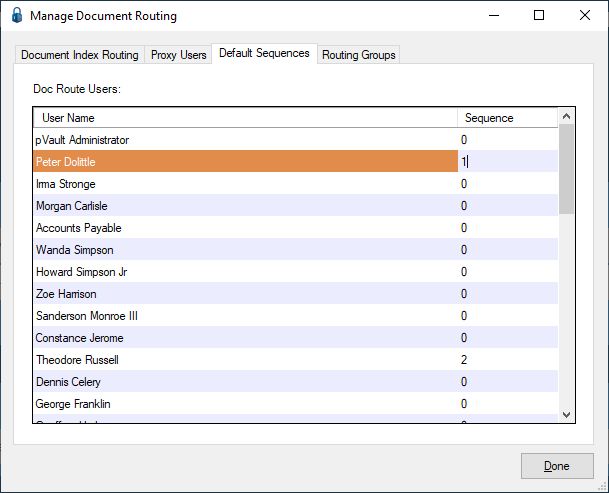
Task: Click sequence value 2 for Theodore Russell
Action: click(464, 360)
